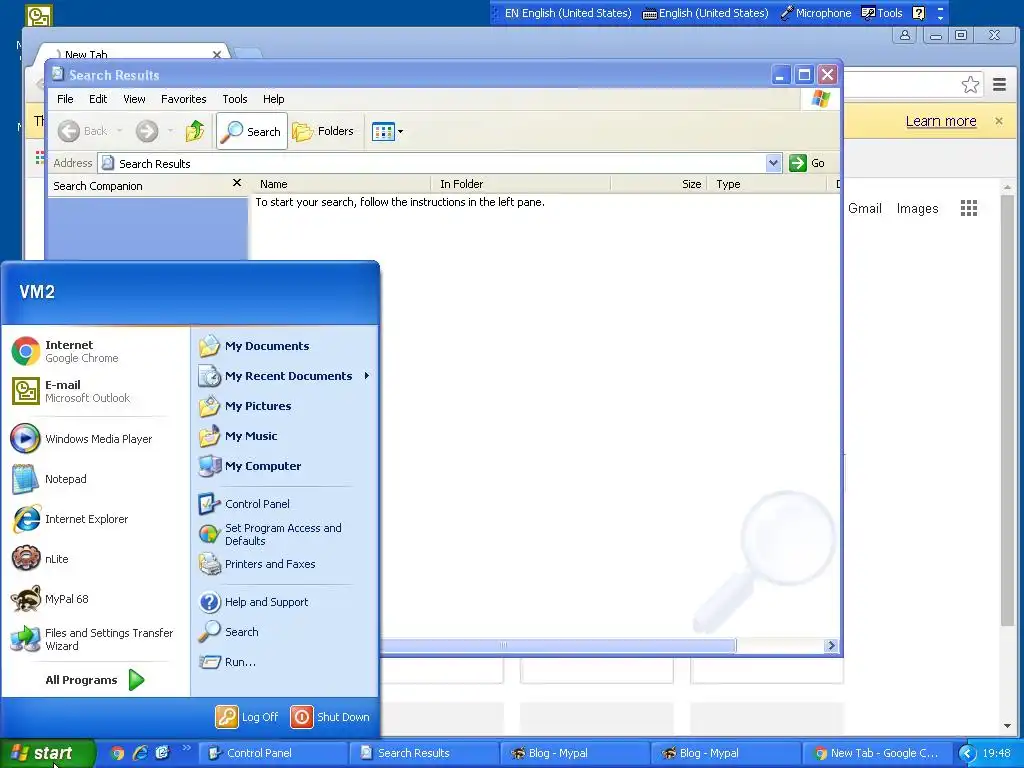This screenshot has width=1024, height=768.
Task: Launch Notepad from Start menu
Action: pos(50,479)
